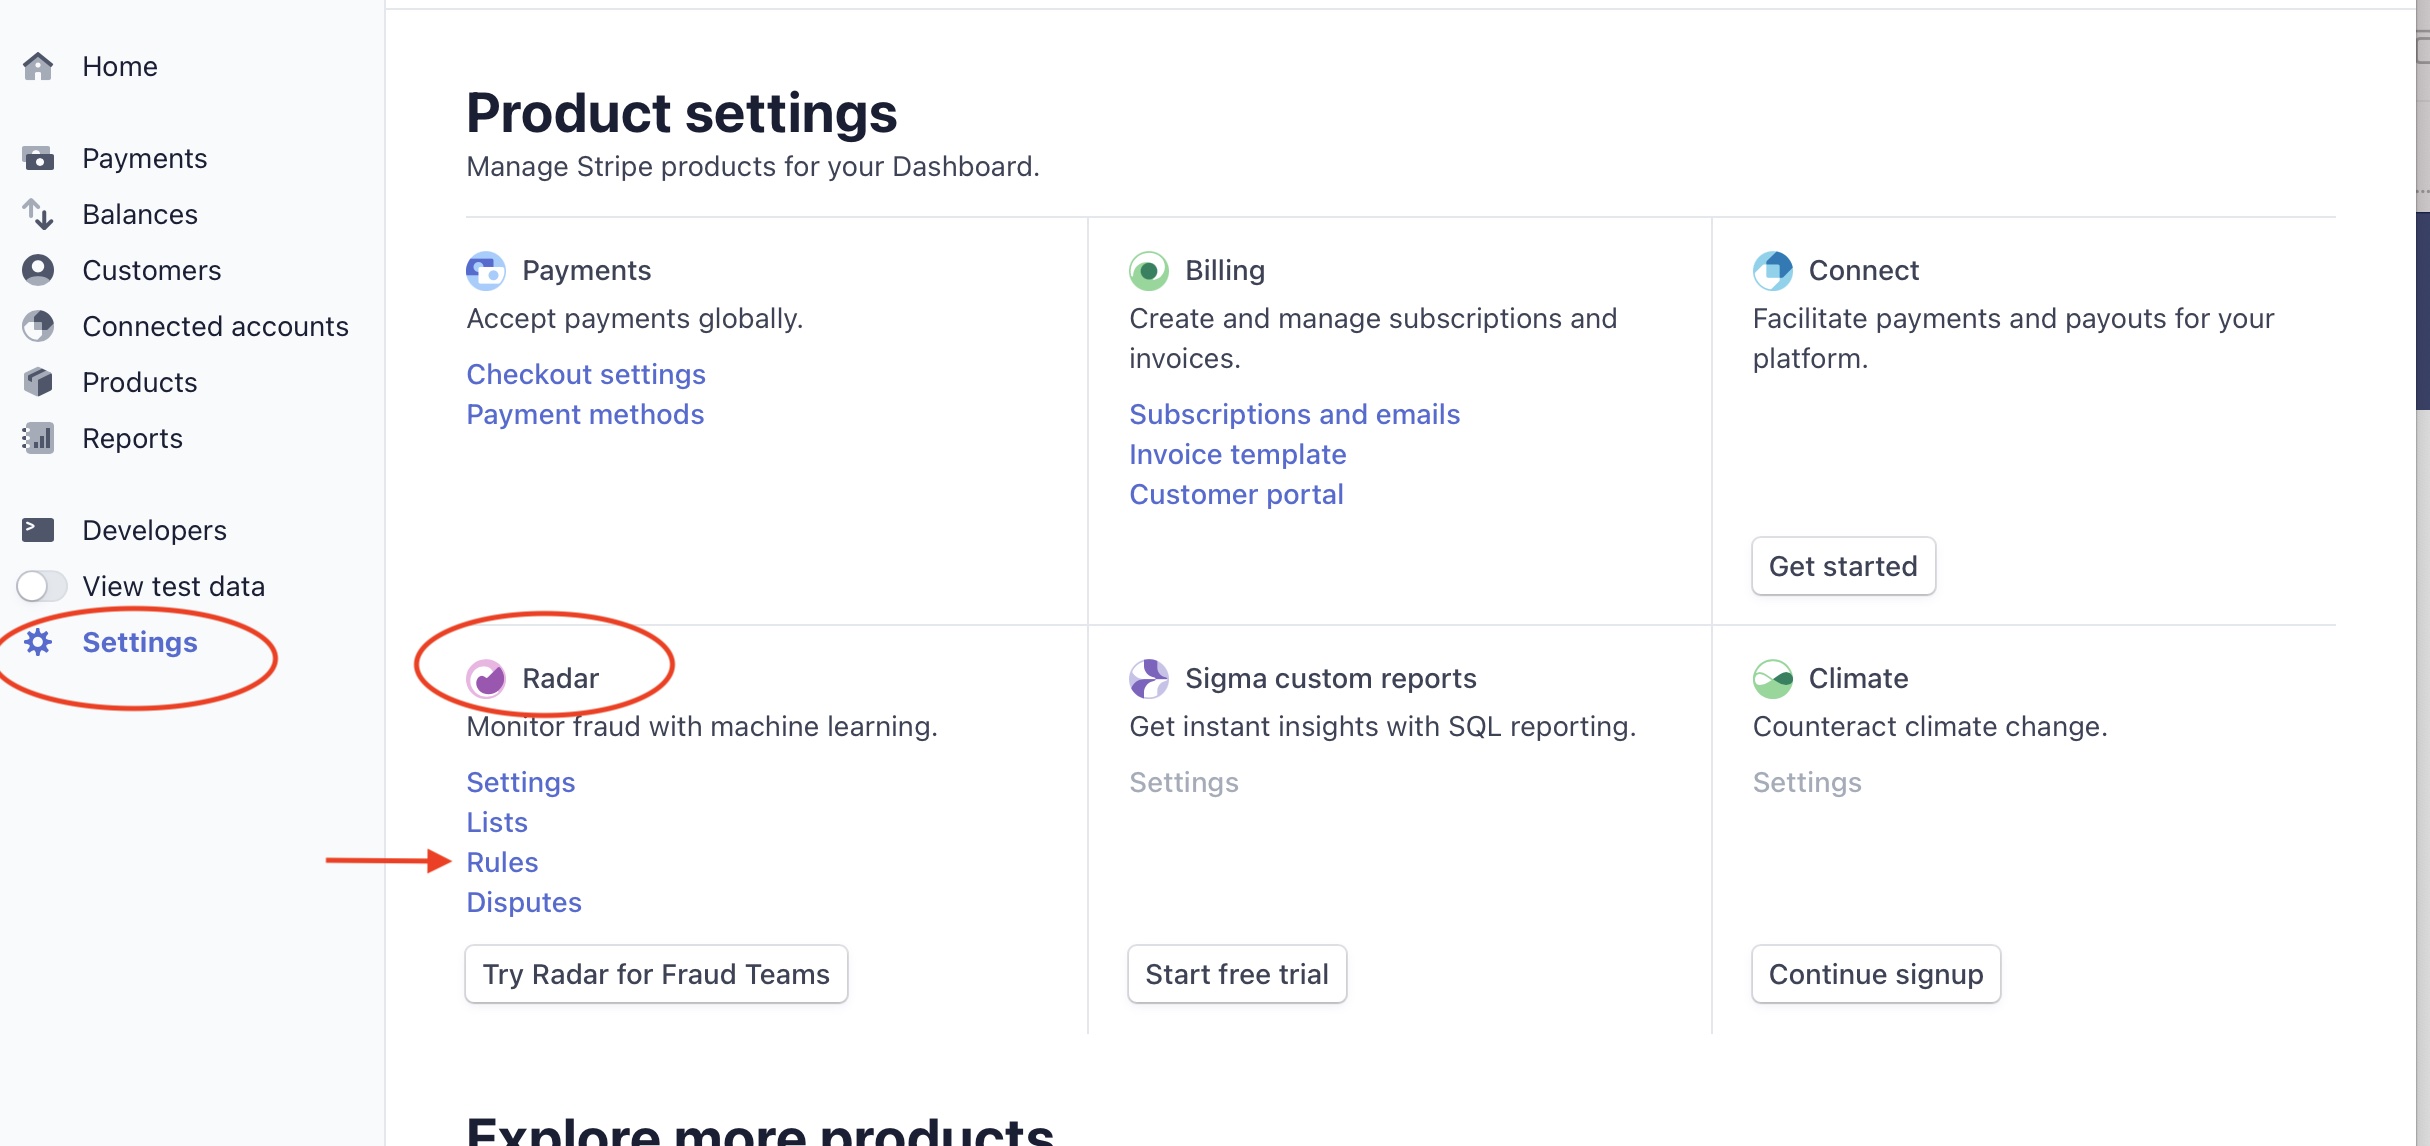Toggle the View test data switch
This screenshot has width=2430, height=1146.
(x=42, y=586)
